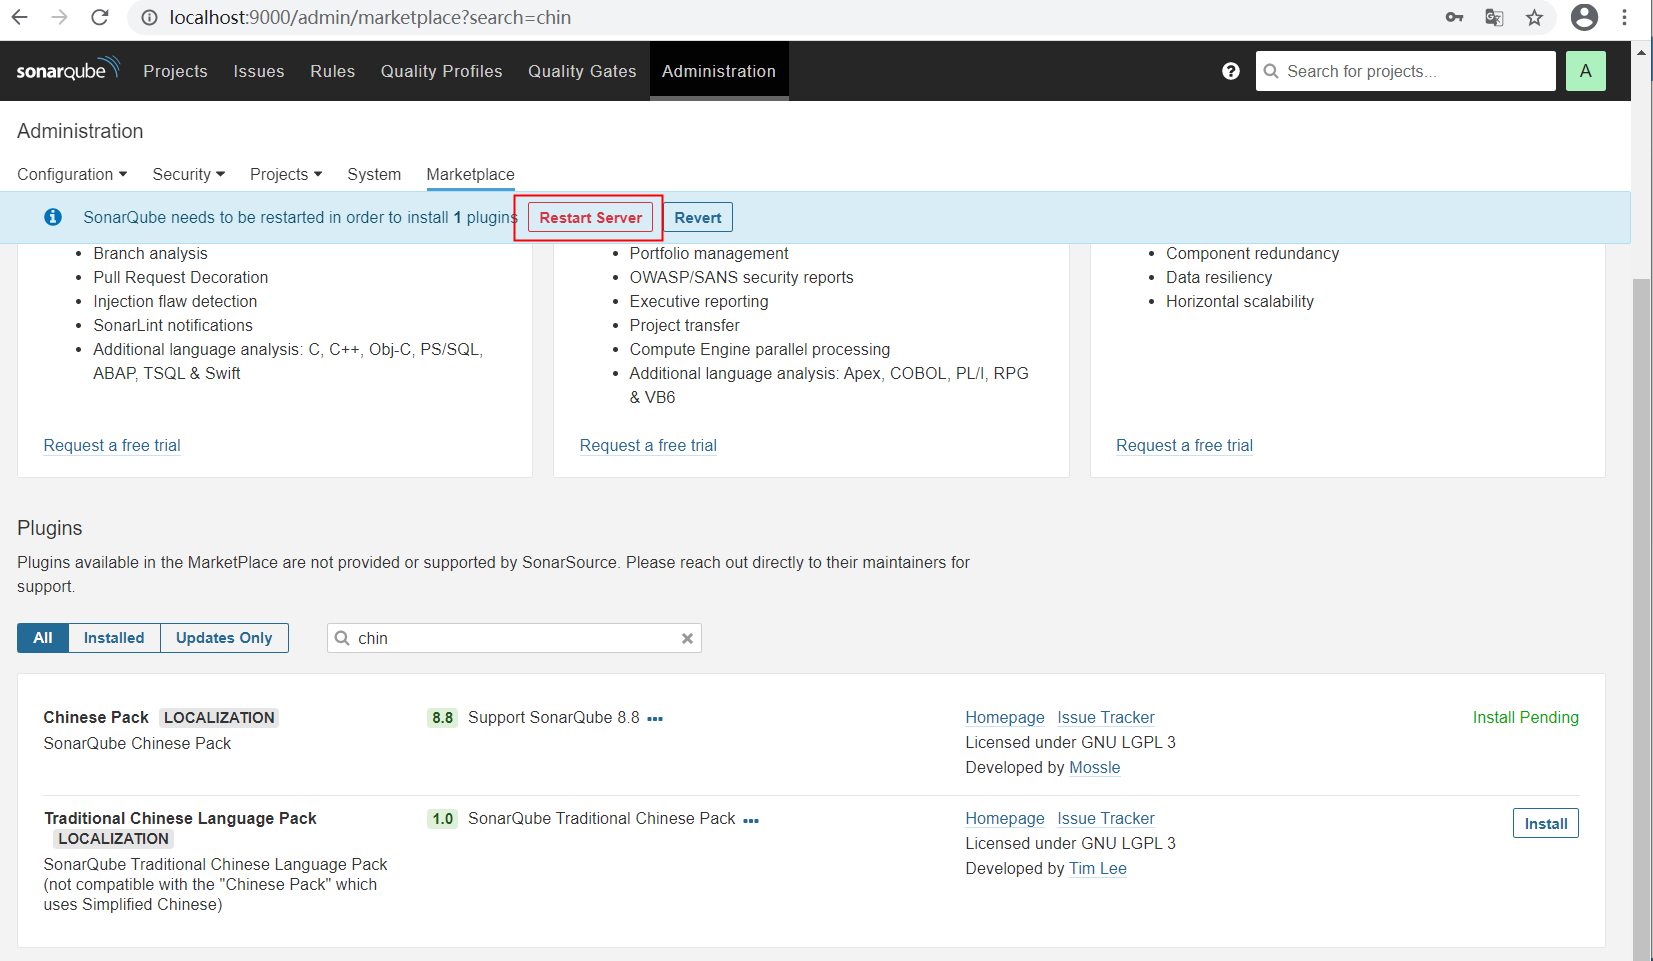Open saved passwords key icon

pyautogui.click(x=1454, y=17)
